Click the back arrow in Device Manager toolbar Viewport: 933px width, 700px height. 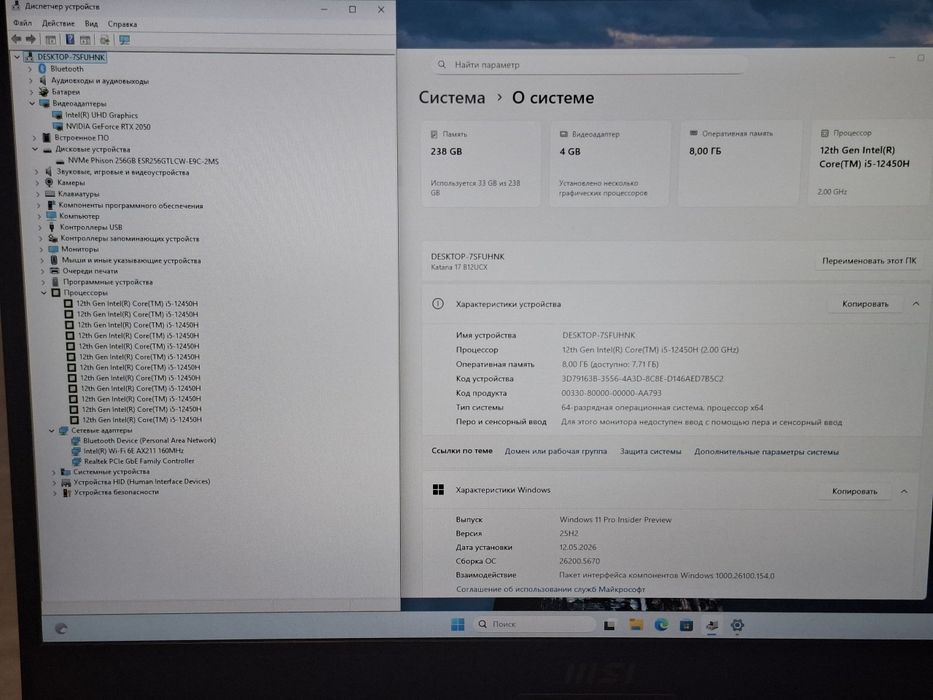pos(16,39)
